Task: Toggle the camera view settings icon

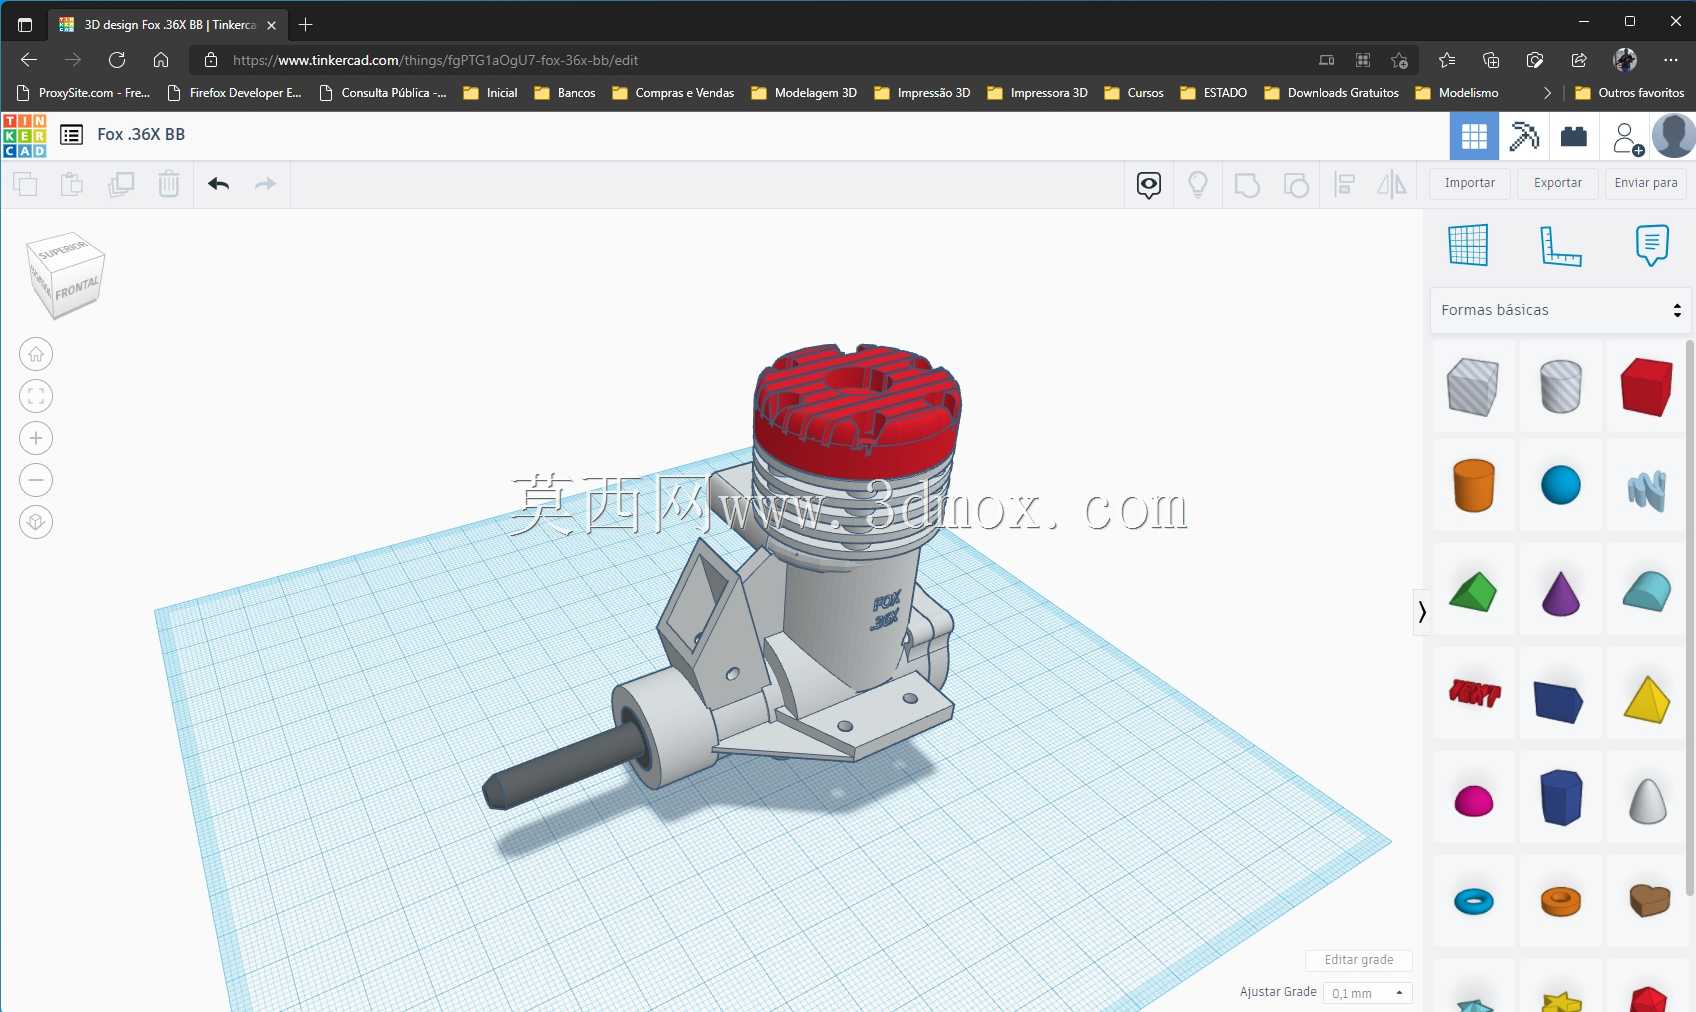Action: point(1149,185)
